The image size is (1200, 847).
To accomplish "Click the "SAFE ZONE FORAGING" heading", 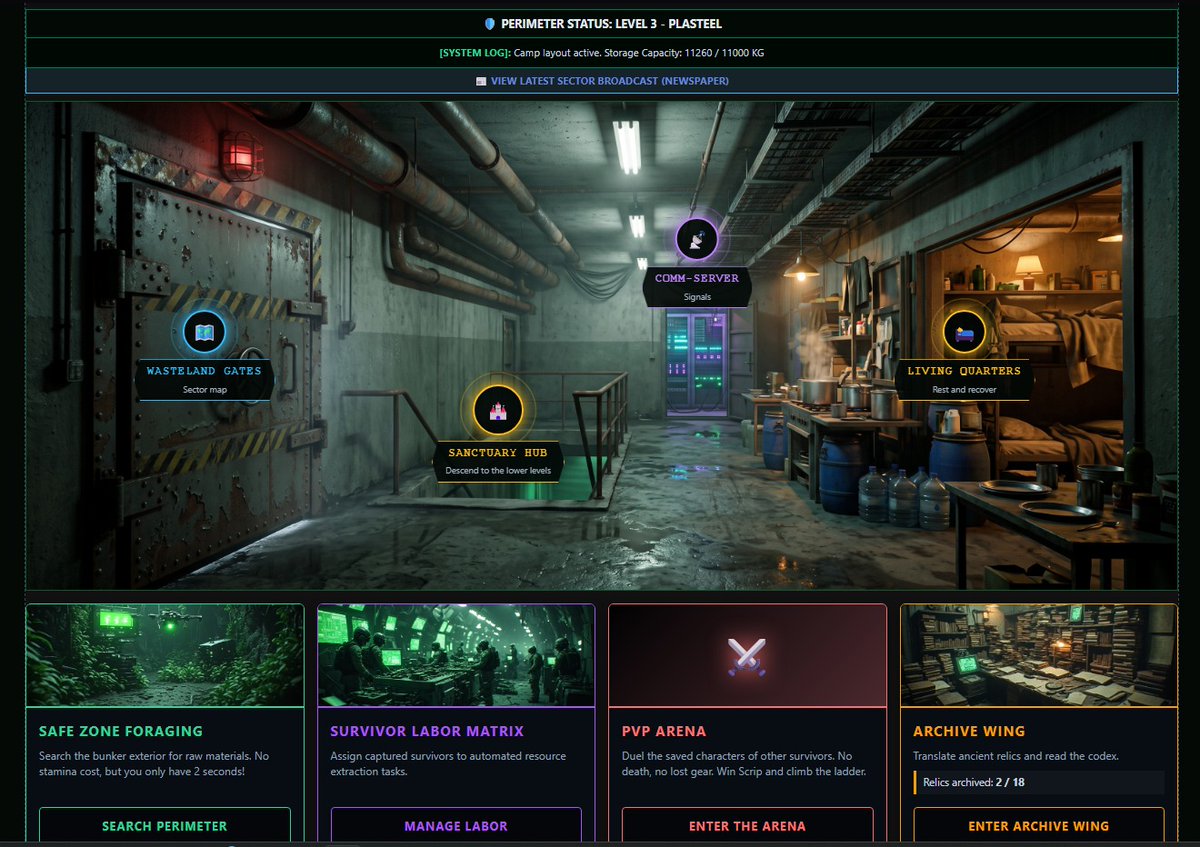I will click(120, 731).
